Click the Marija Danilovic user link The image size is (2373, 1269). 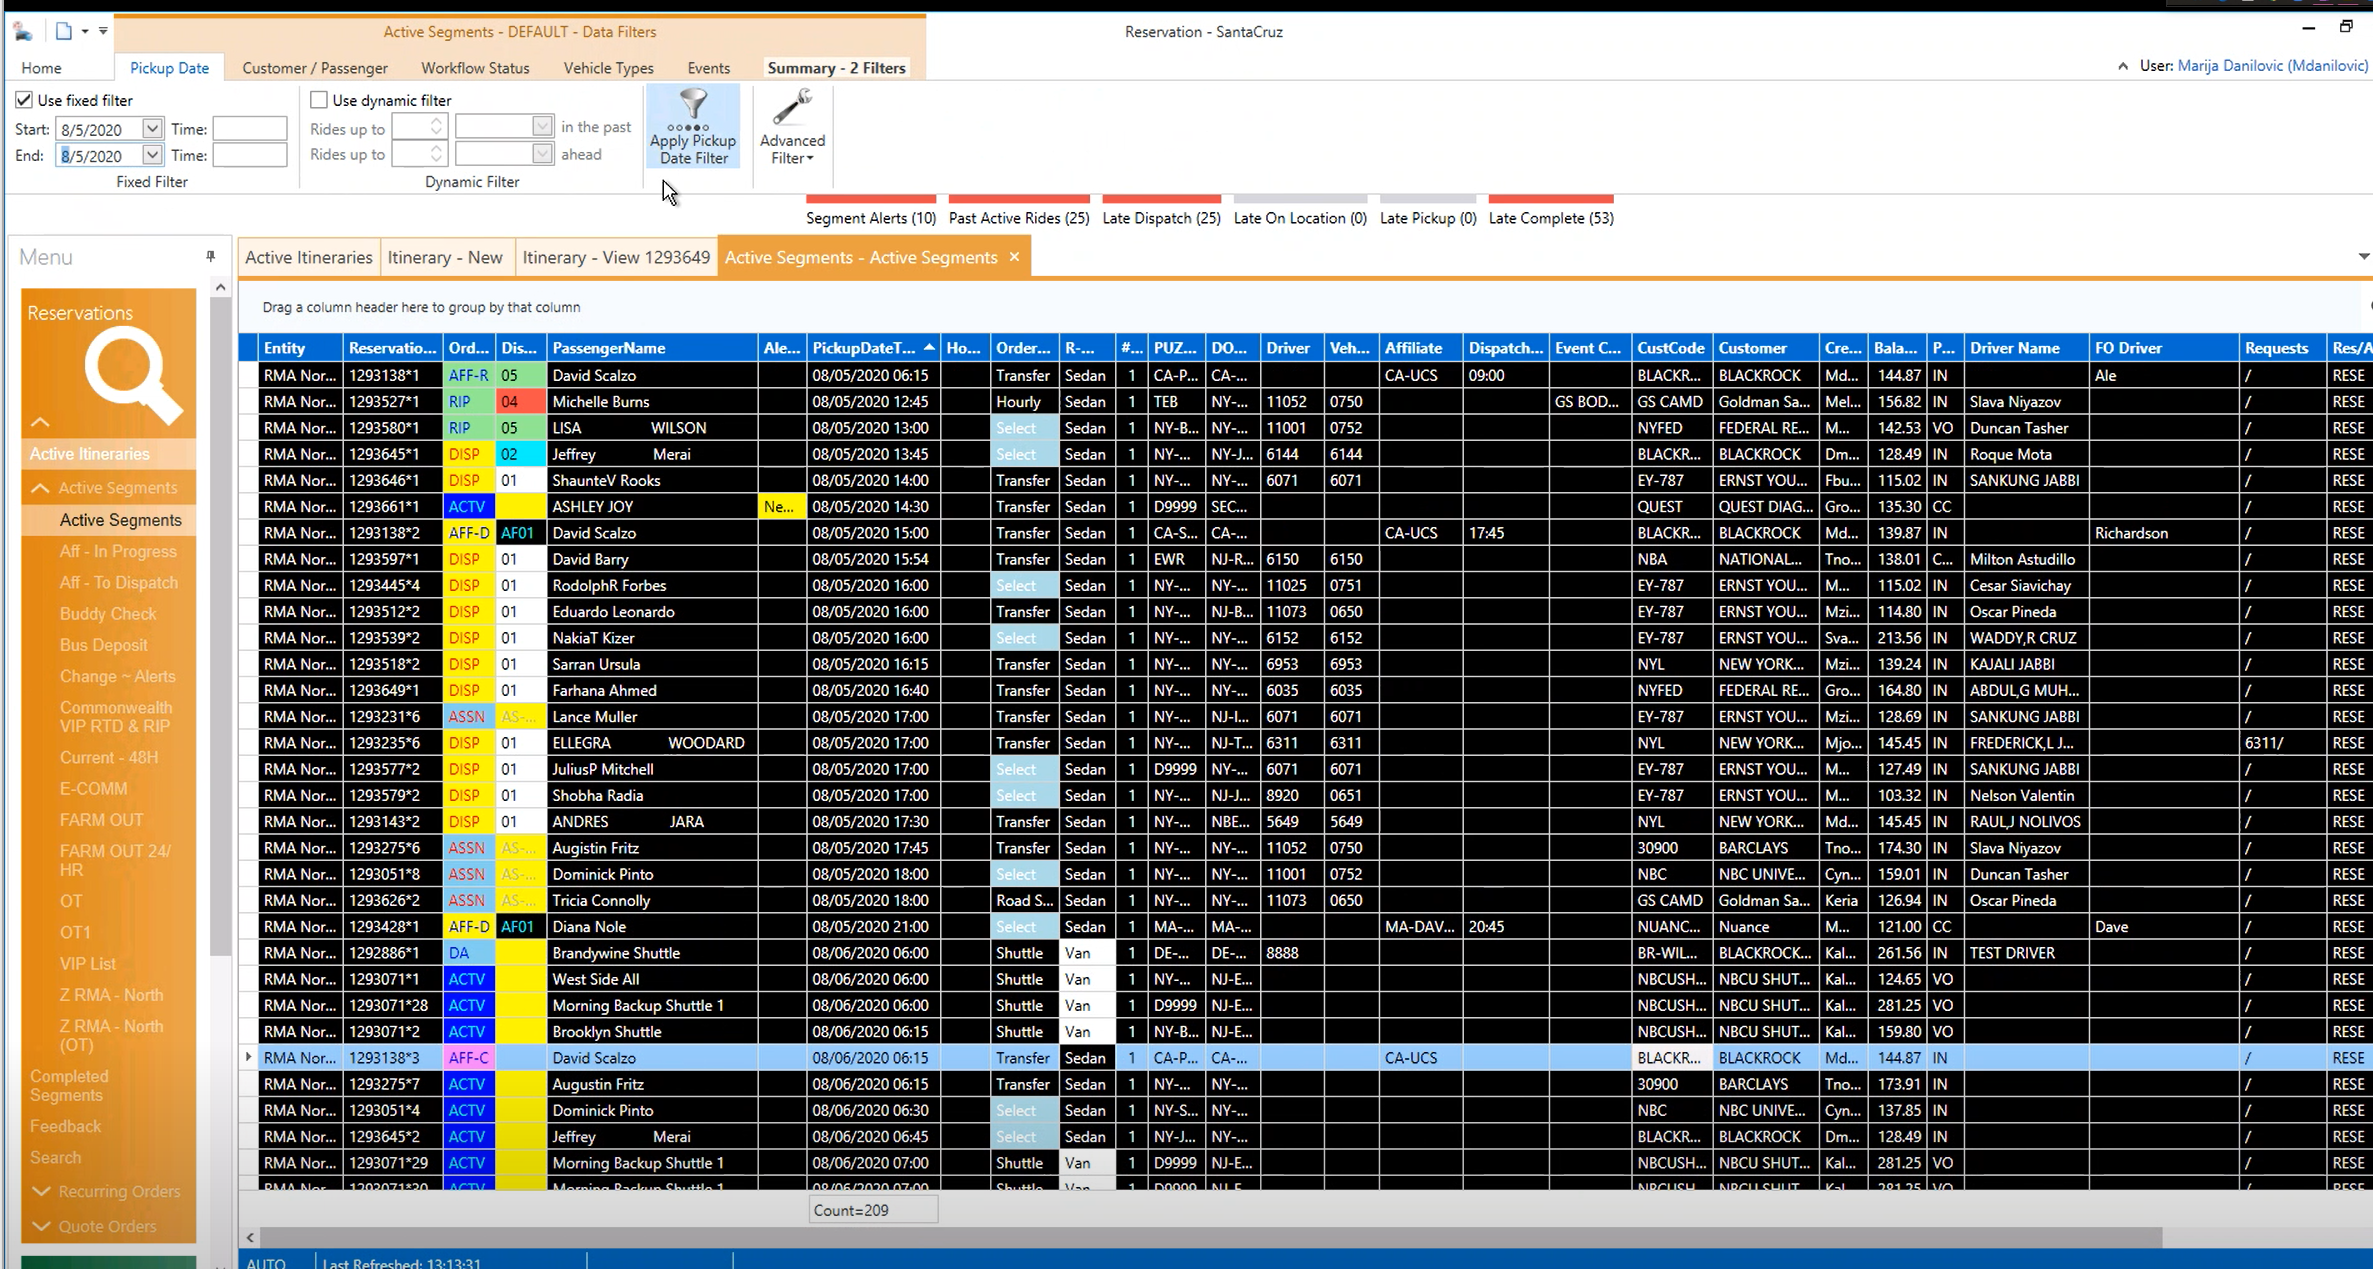(2273, 66)
